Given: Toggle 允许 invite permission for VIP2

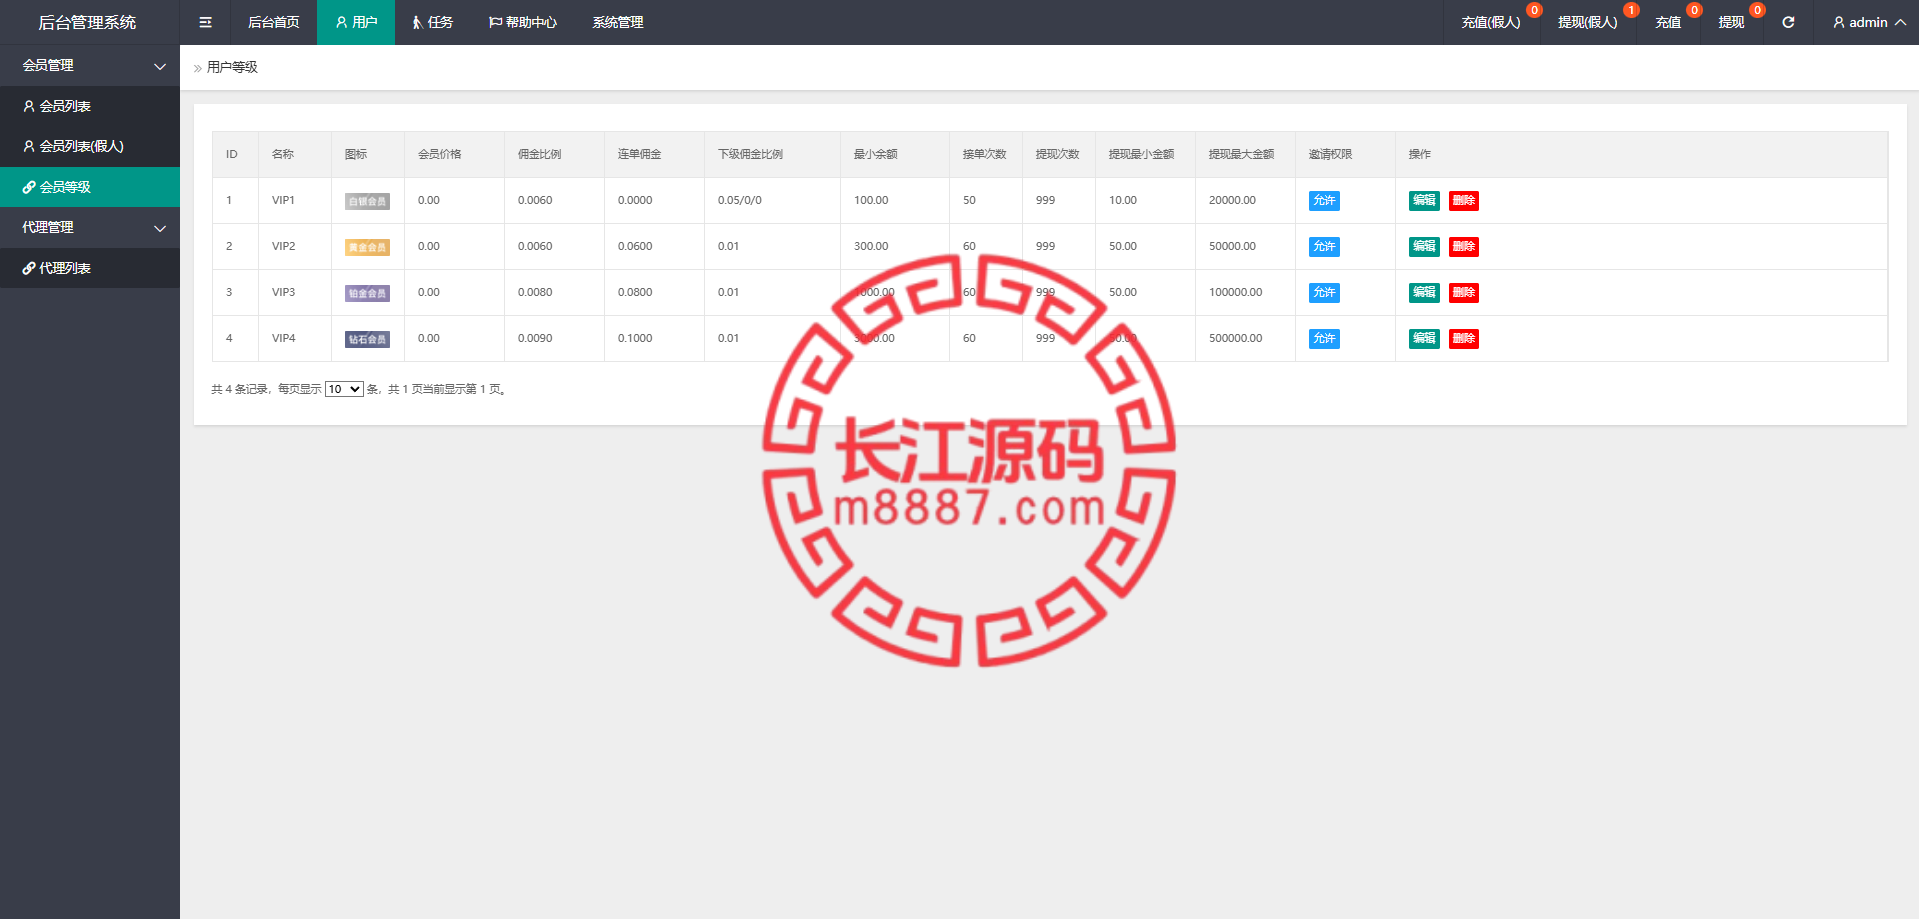Looking at the screenshot, I should click(1324, 247).
